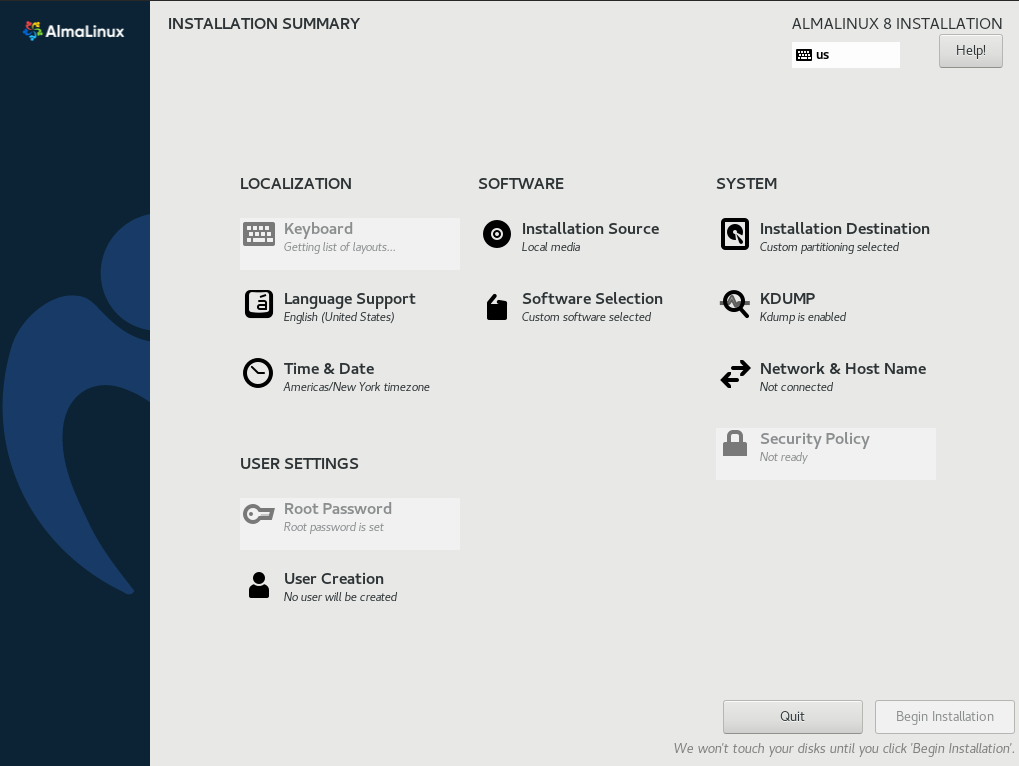Viewport: 1019px width, 766px height.
Task: Click the disk warning note at bottom
Action: coord(844,748)
